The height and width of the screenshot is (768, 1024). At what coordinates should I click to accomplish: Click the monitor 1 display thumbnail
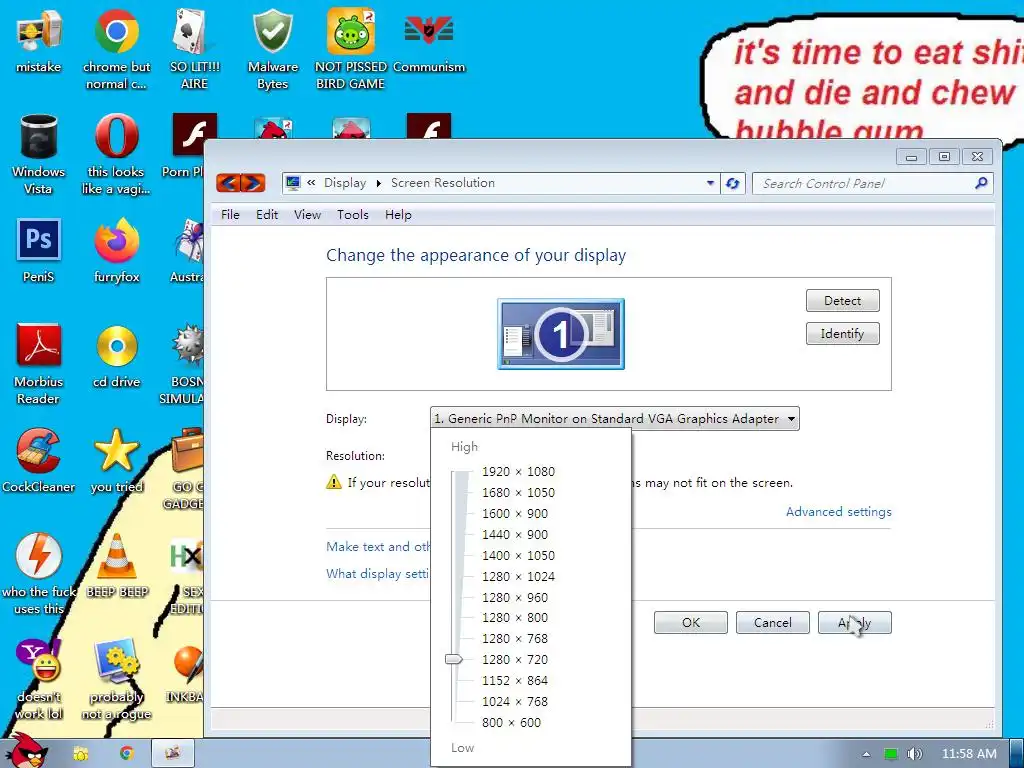(x=560, y=334)
